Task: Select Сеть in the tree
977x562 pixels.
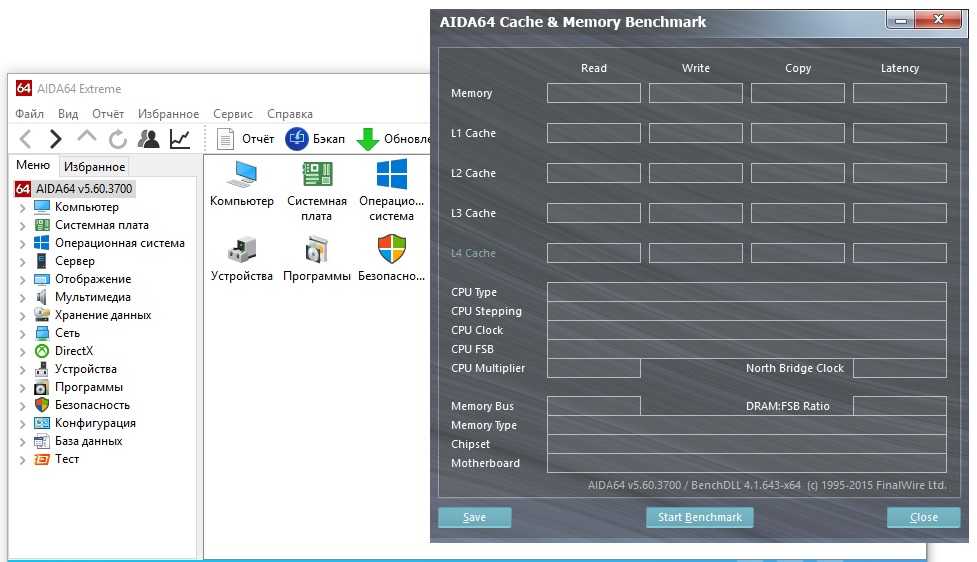Action: [67, 333]
